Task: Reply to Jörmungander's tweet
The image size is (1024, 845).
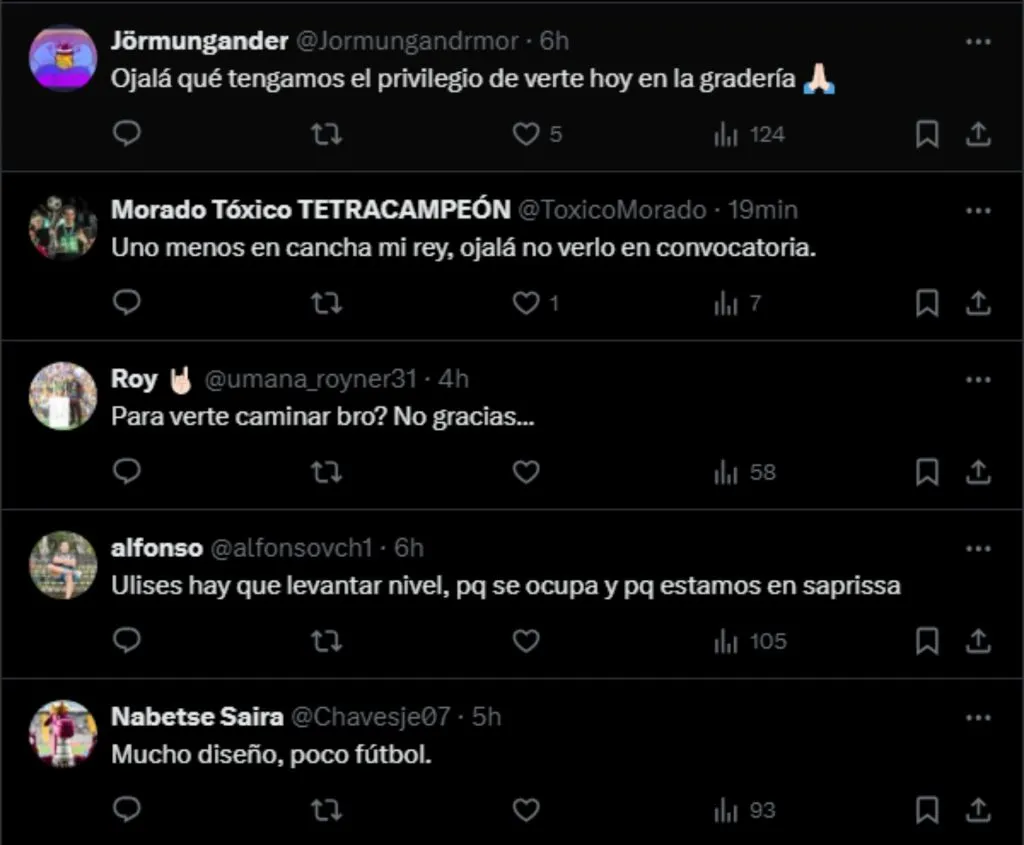Action: (126, 133)
